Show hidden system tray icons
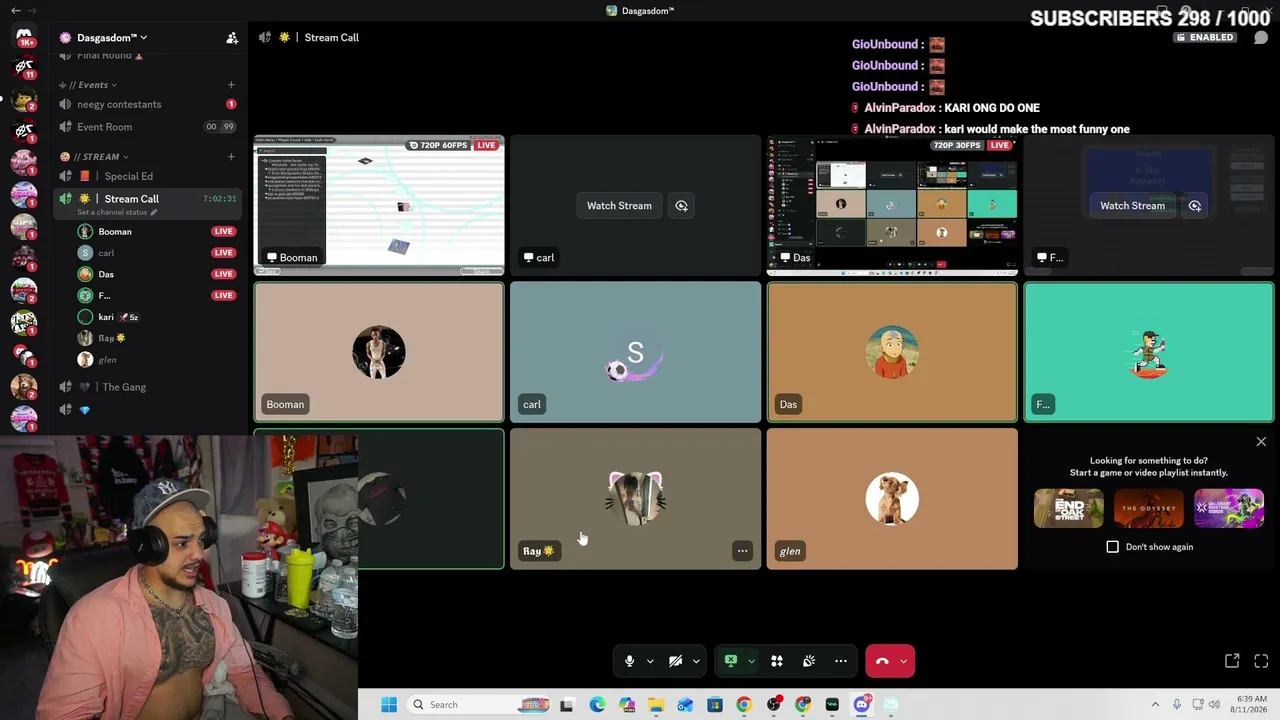Viewport: 1280px width, 720px height. click(x=1155, y=705)
